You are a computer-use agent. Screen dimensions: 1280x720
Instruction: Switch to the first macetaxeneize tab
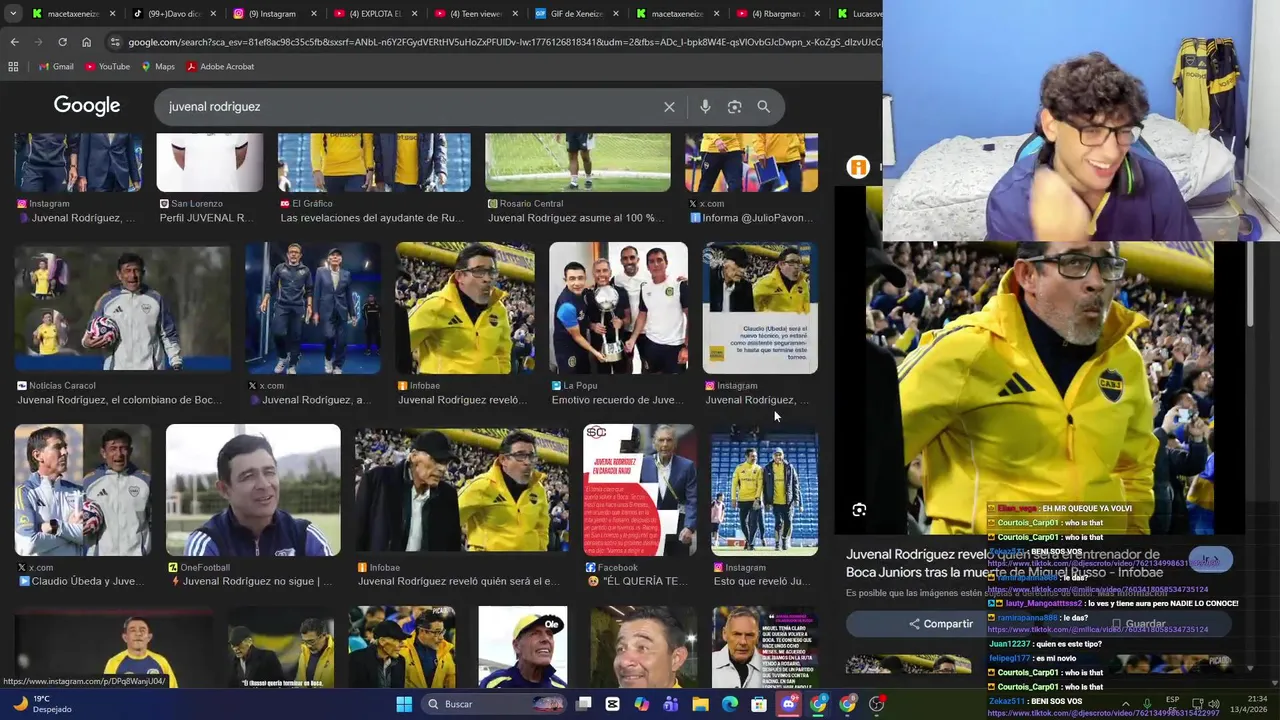(72, 14)
